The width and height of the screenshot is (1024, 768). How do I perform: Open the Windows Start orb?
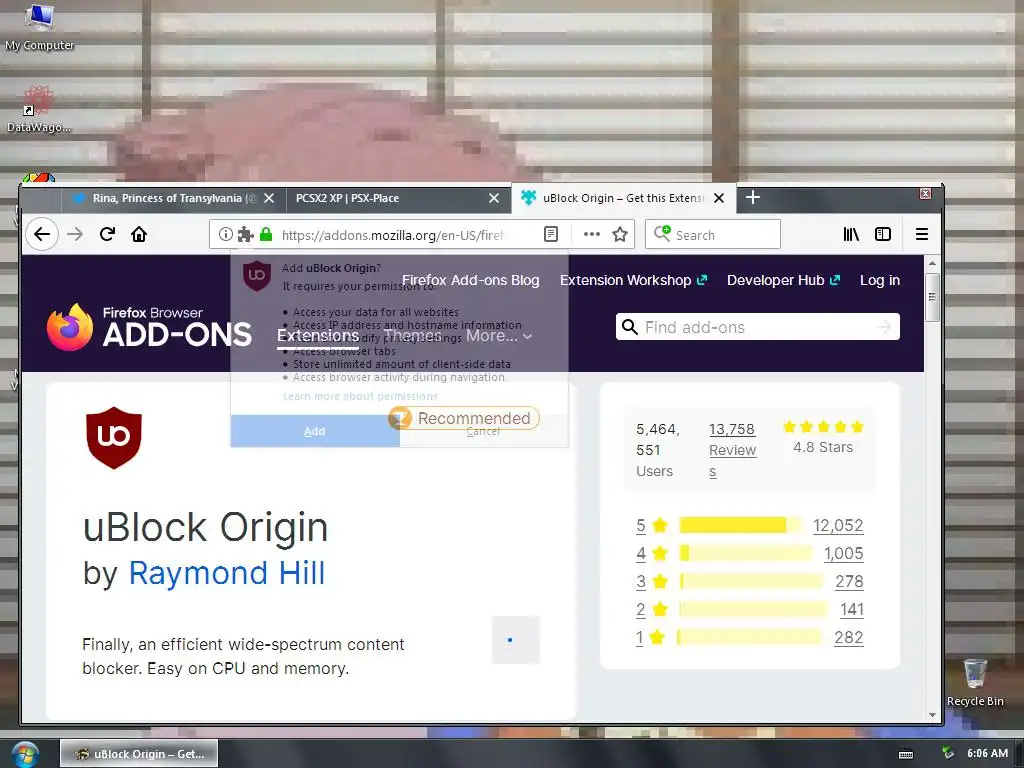[25, 754]
